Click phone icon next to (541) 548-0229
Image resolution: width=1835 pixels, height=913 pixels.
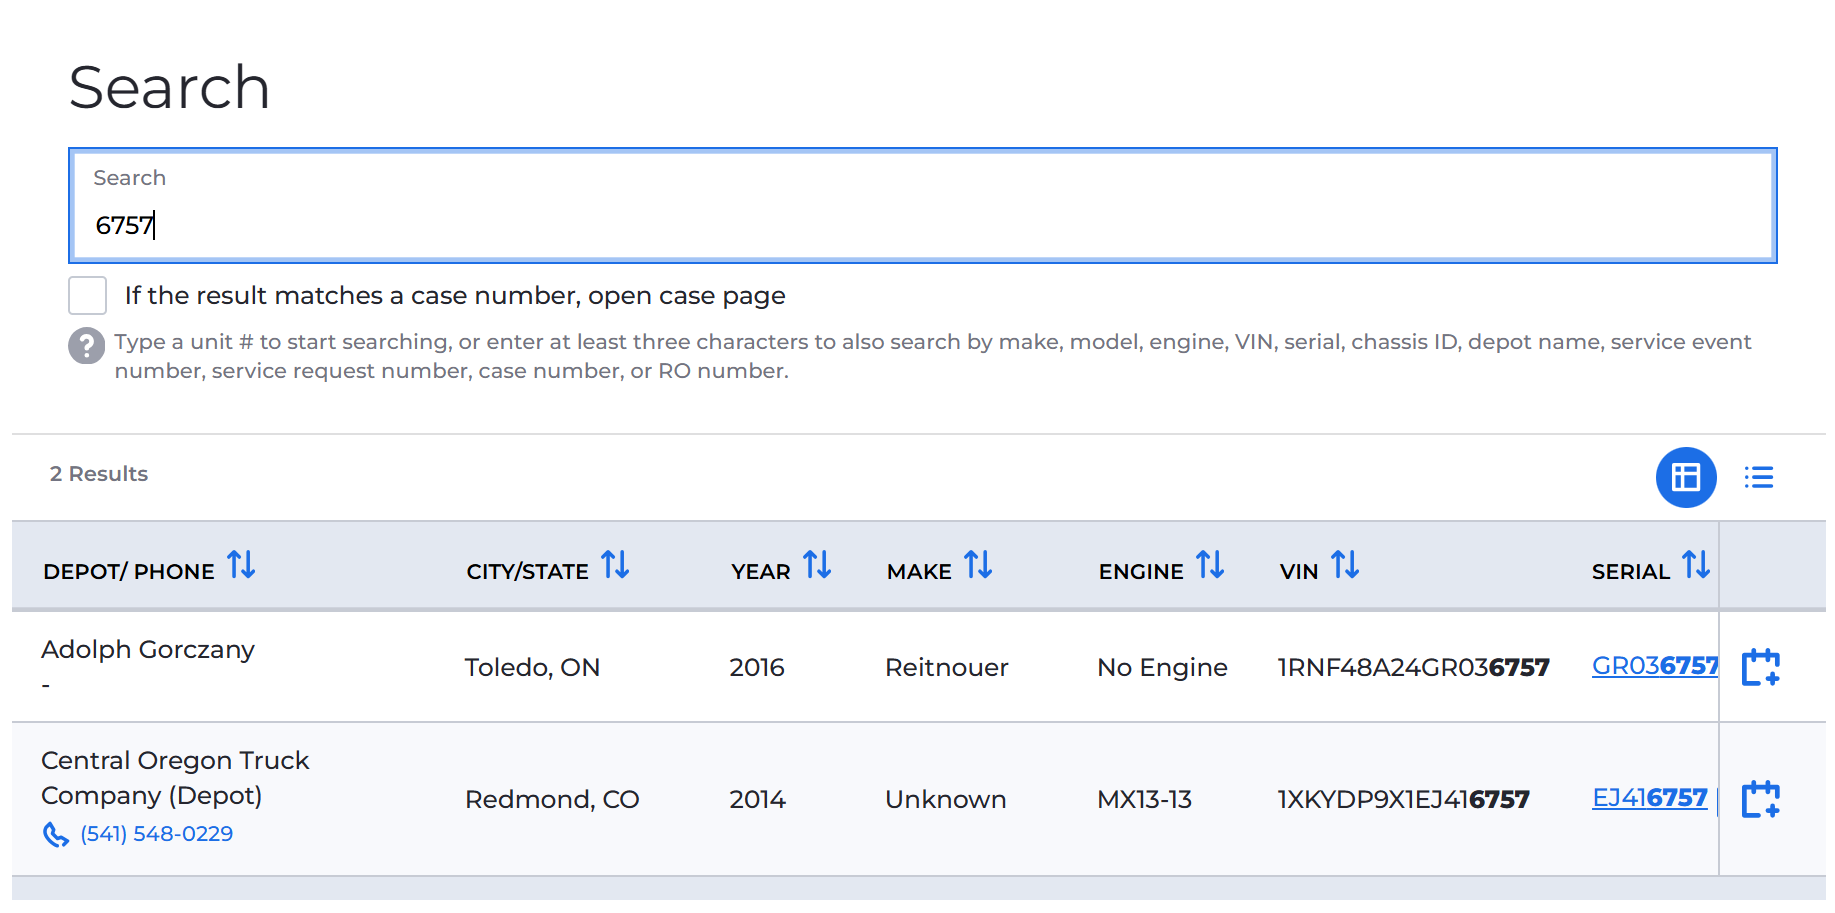point(56,834)
